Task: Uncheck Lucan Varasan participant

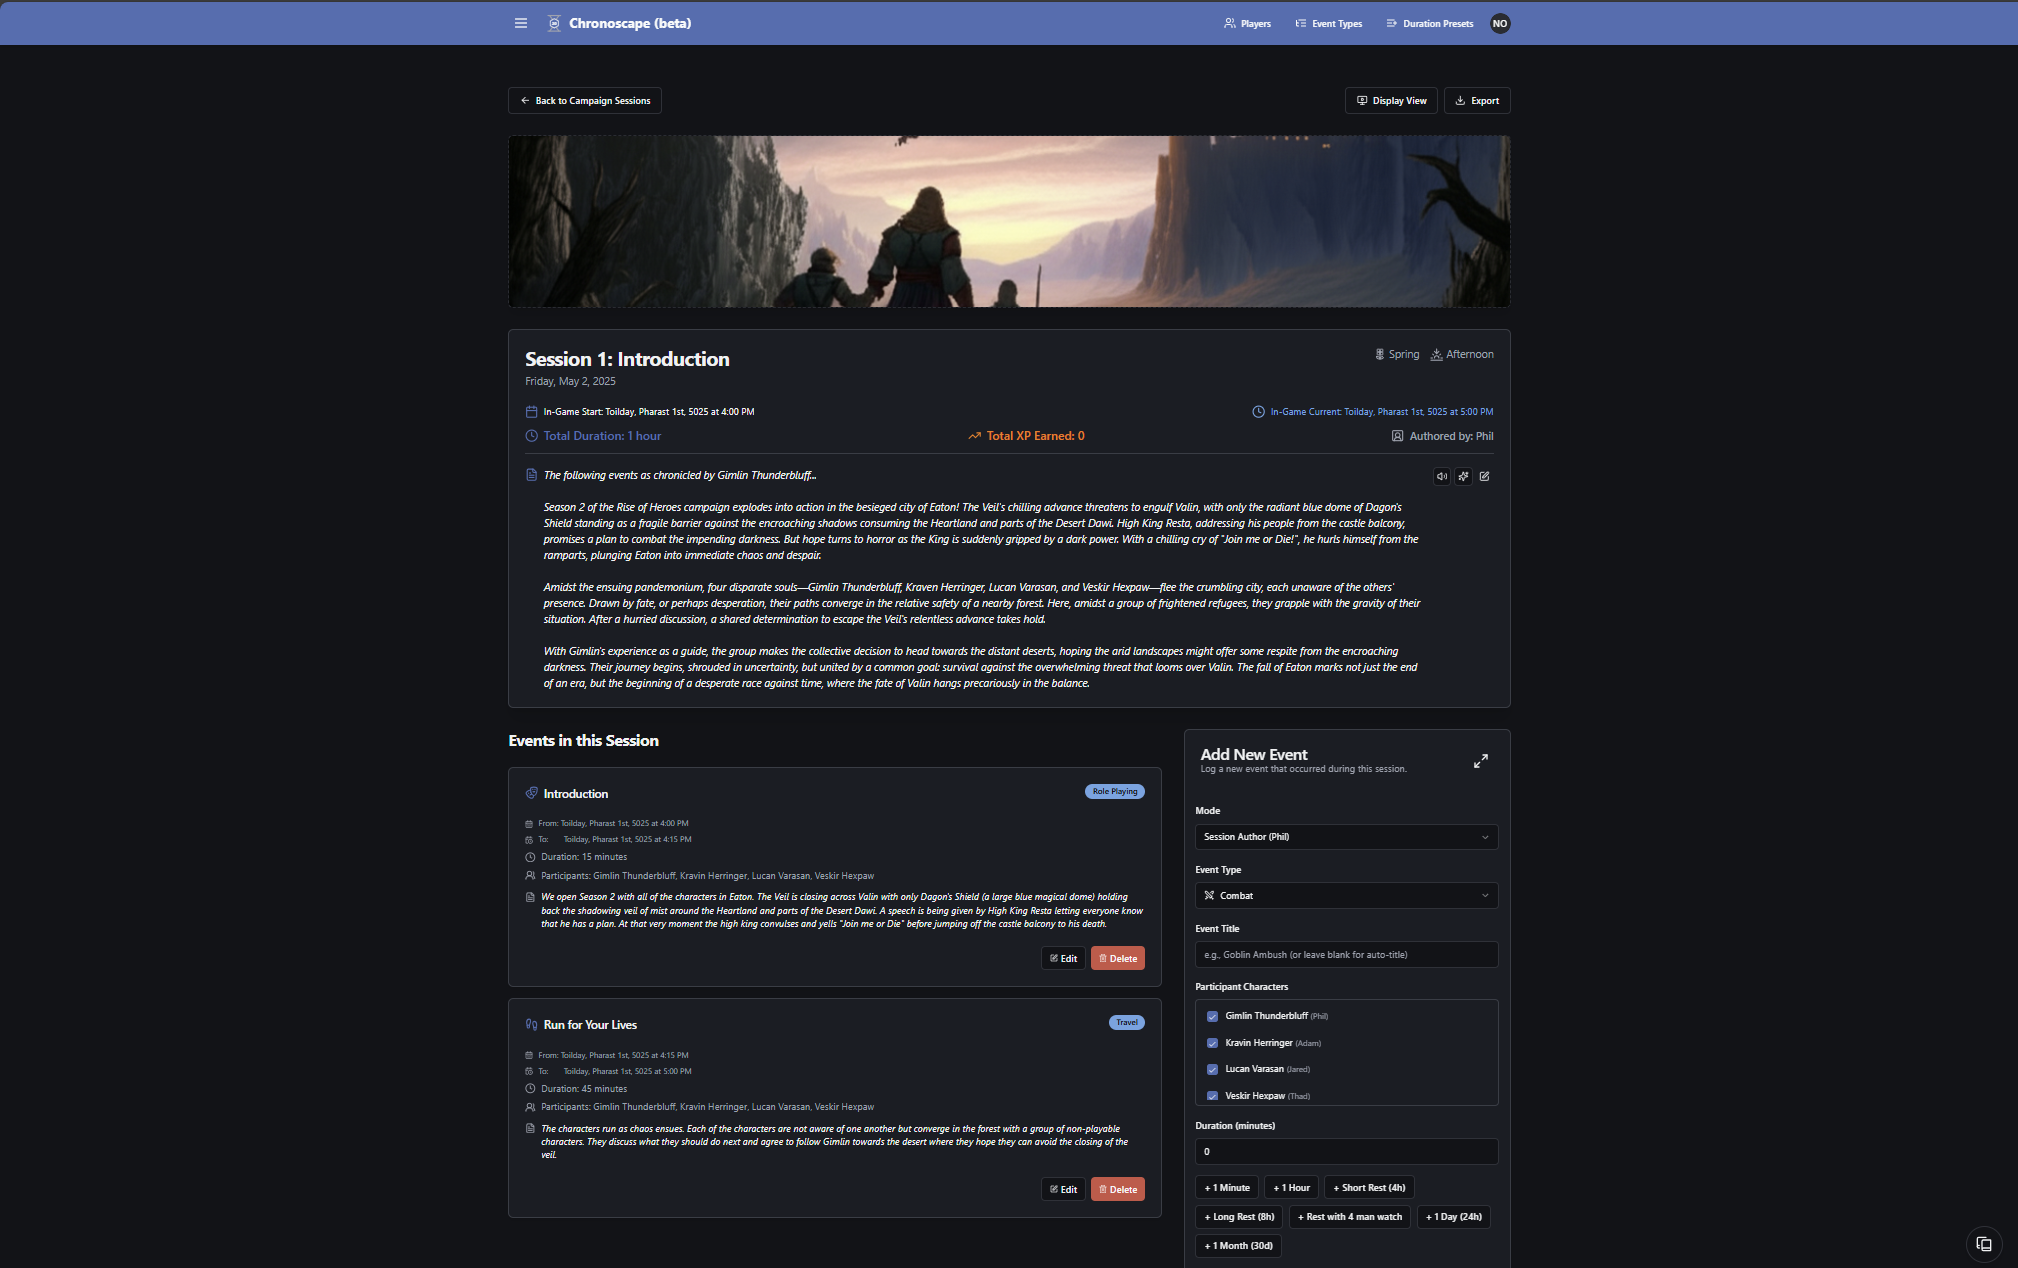Action: (1212, 1069)
